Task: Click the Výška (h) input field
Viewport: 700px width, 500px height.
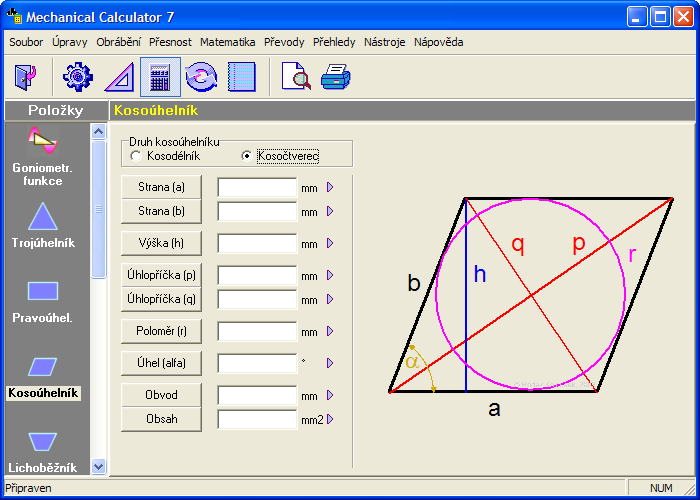Action: tap(258, 243)
